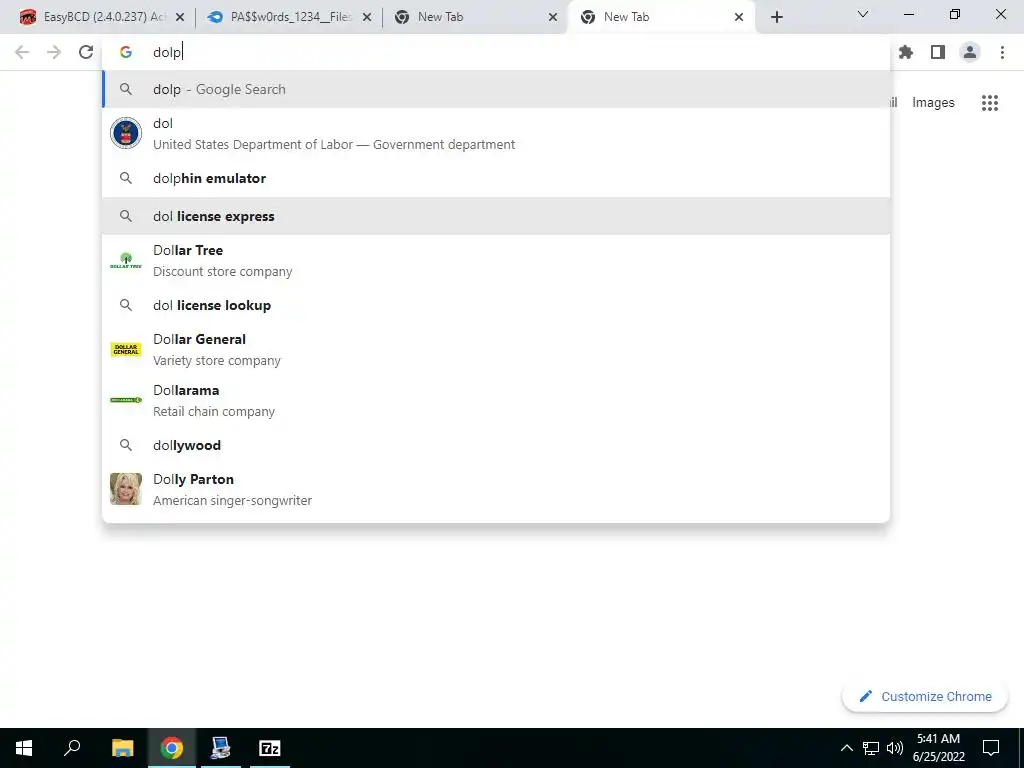
Task: Open the tab search chevron
Action: [863, 14]
